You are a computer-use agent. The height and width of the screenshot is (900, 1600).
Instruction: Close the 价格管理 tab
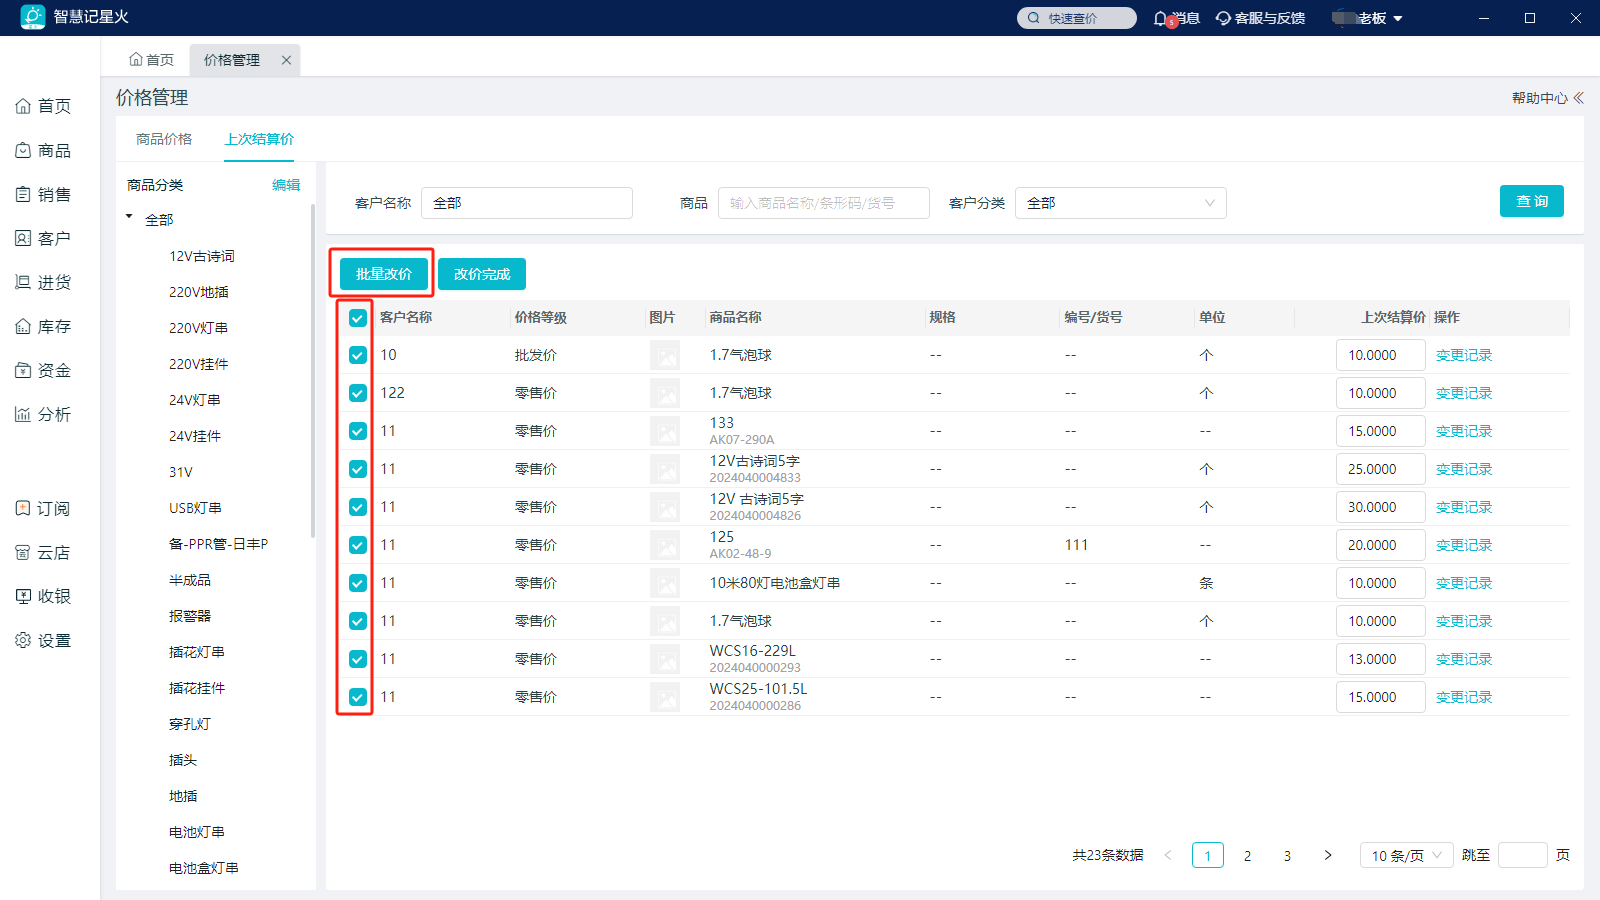point(286,60)
